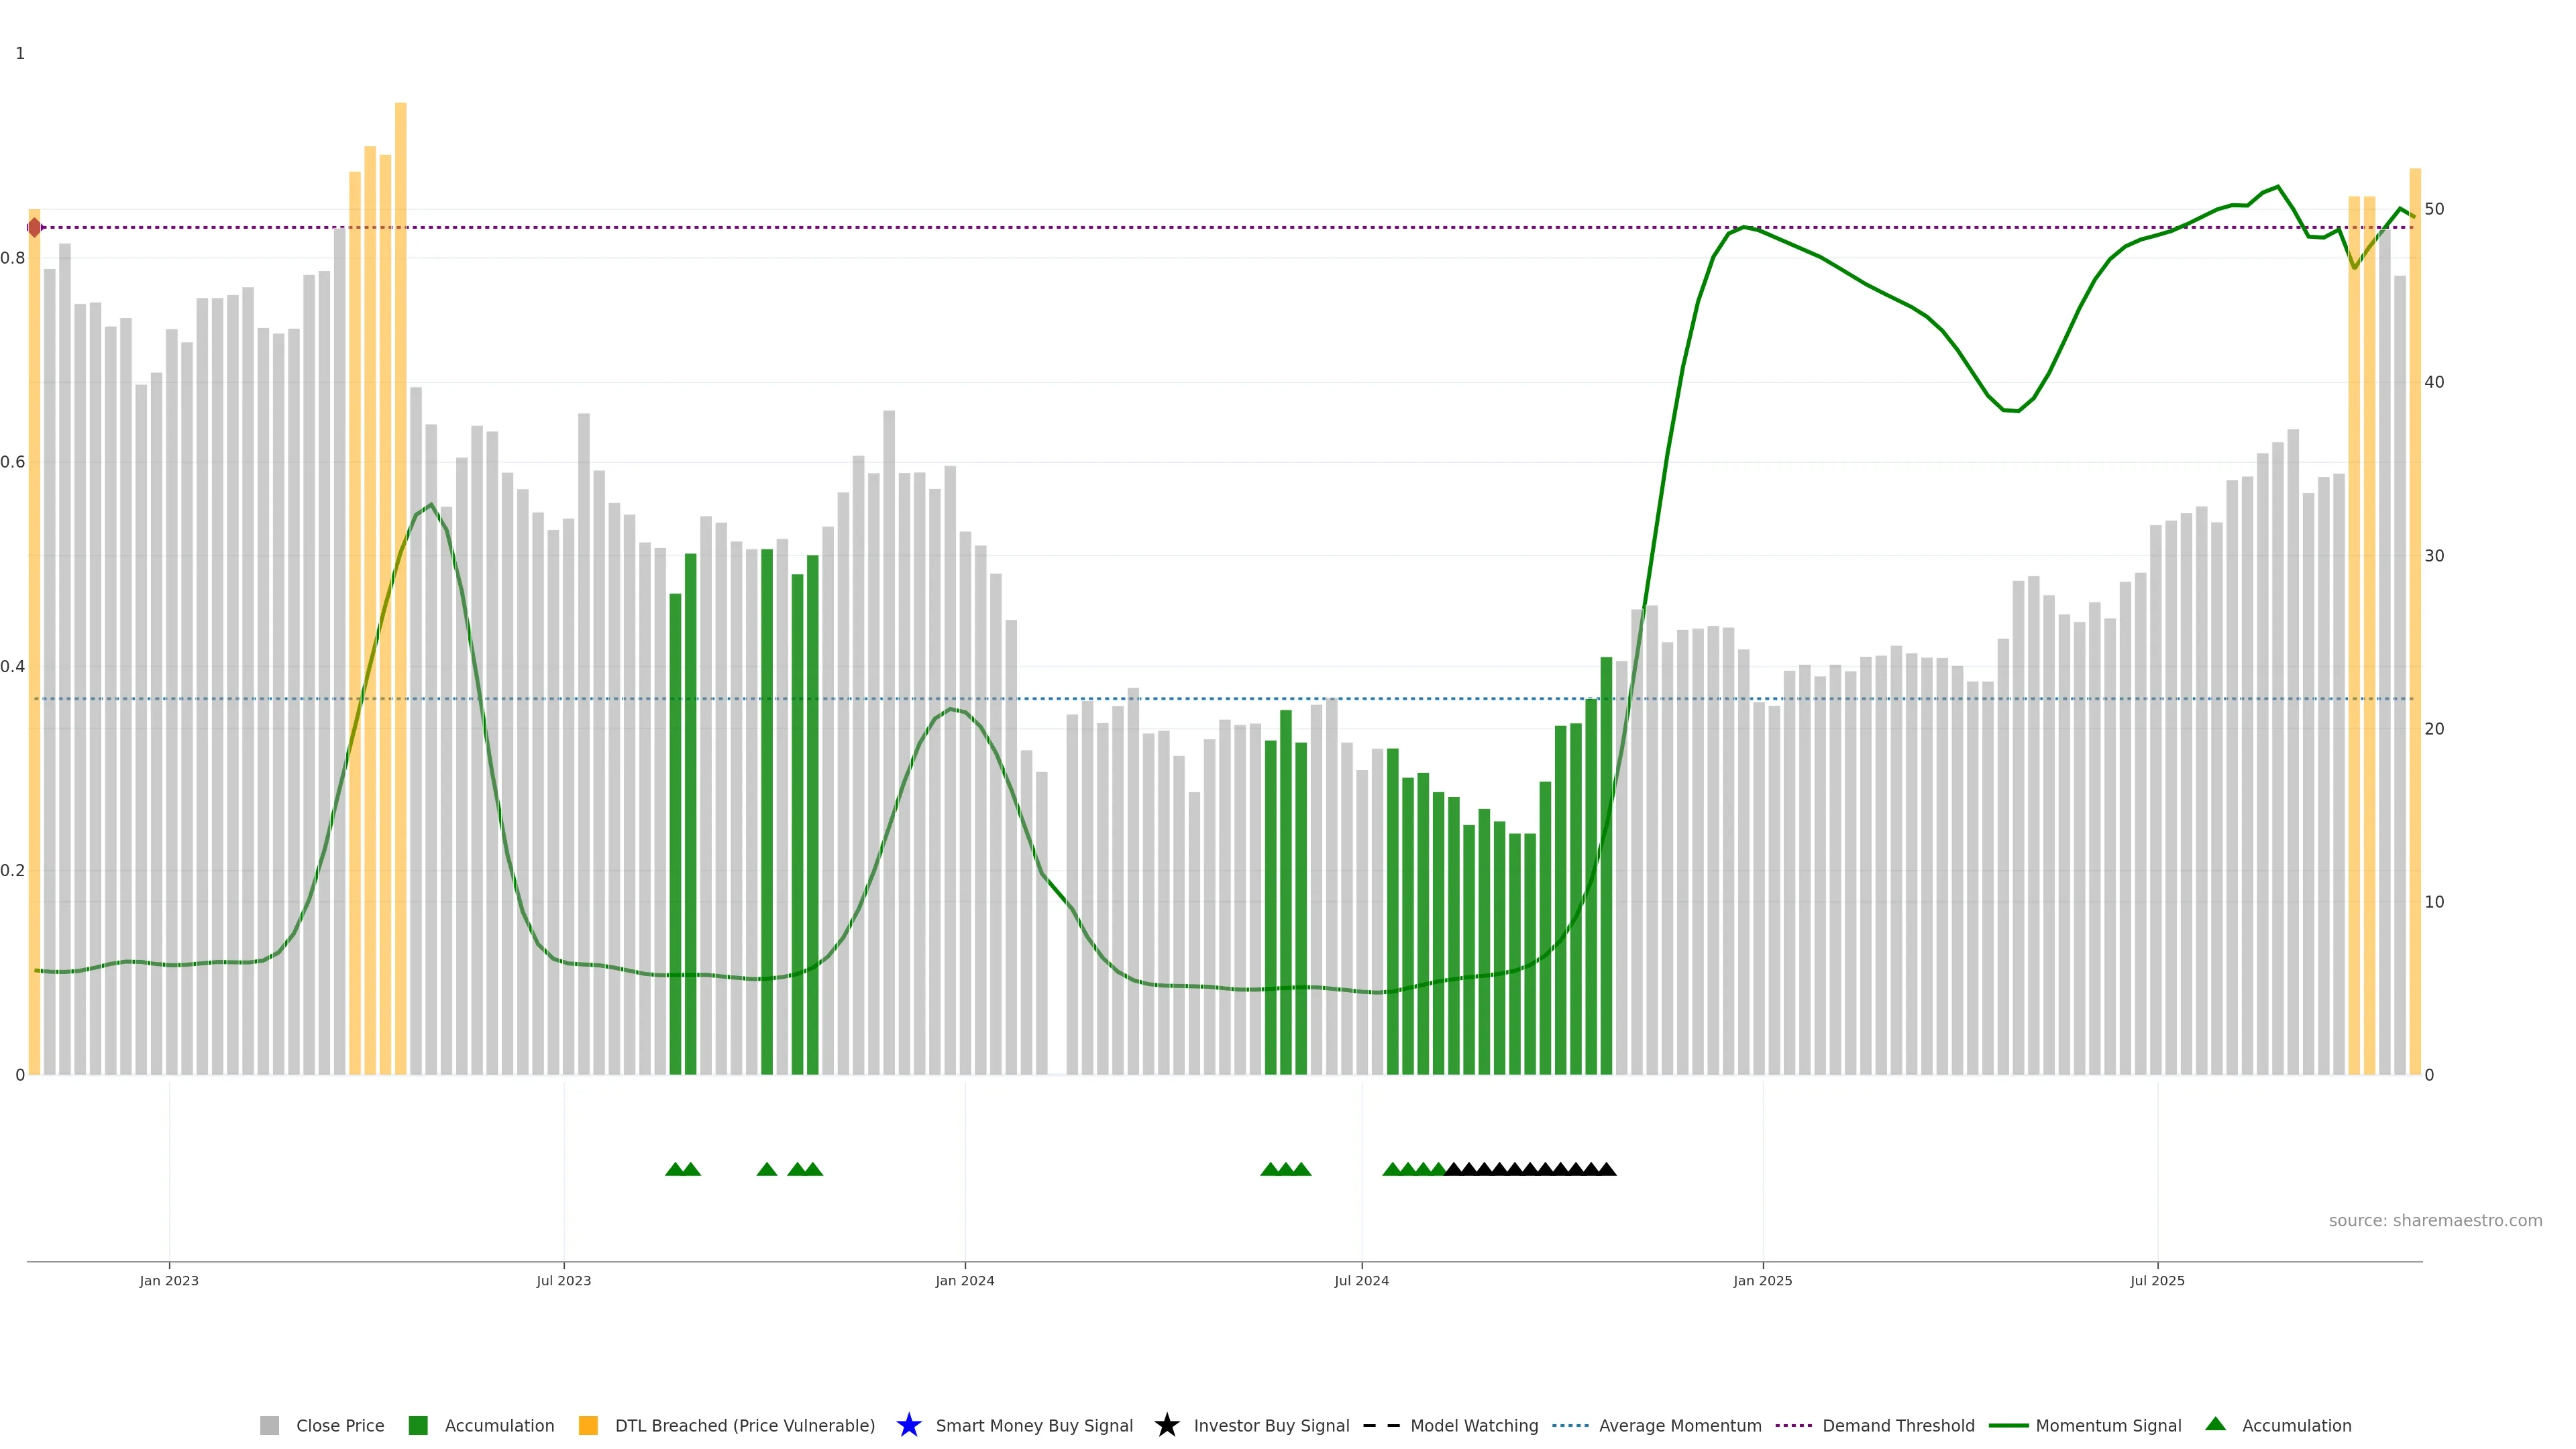
Task: Click the red diamond marker on threshold line
Action: pos(34,227)
